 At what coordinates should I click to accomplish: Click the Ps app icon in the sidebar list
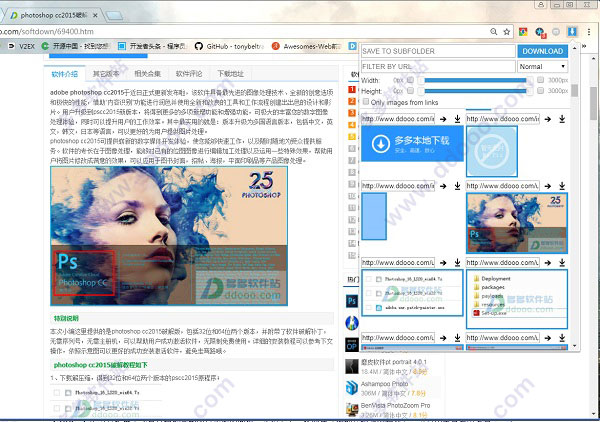click(x=352, y=301)
